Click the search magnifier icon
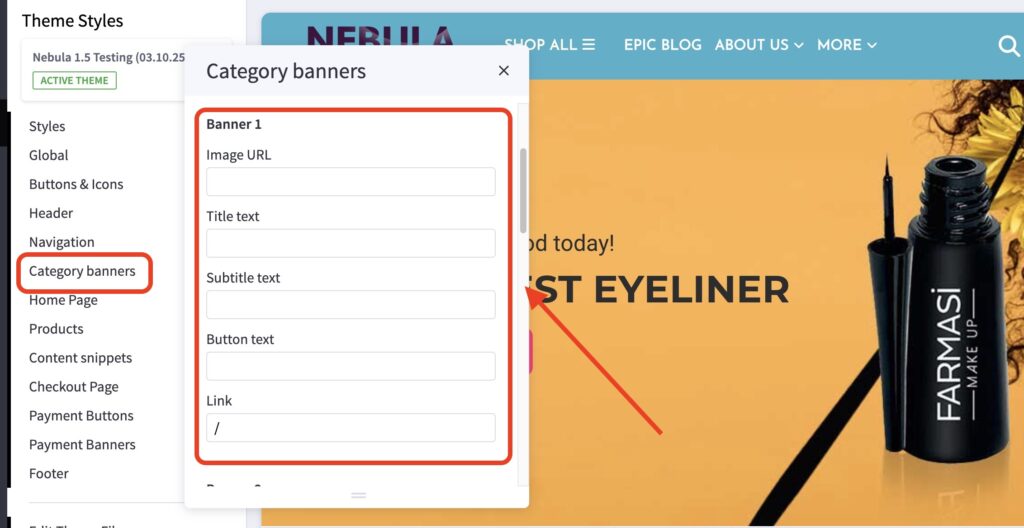Image resolution: width=1024 pixels, height=528 pixels. [1008, 45]
